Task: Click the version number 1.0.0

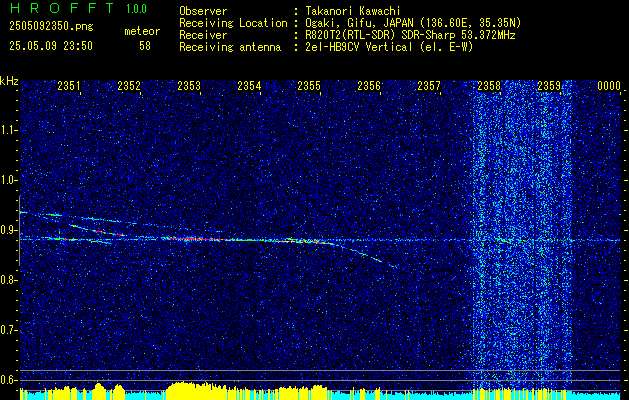Action: [136, 8]
